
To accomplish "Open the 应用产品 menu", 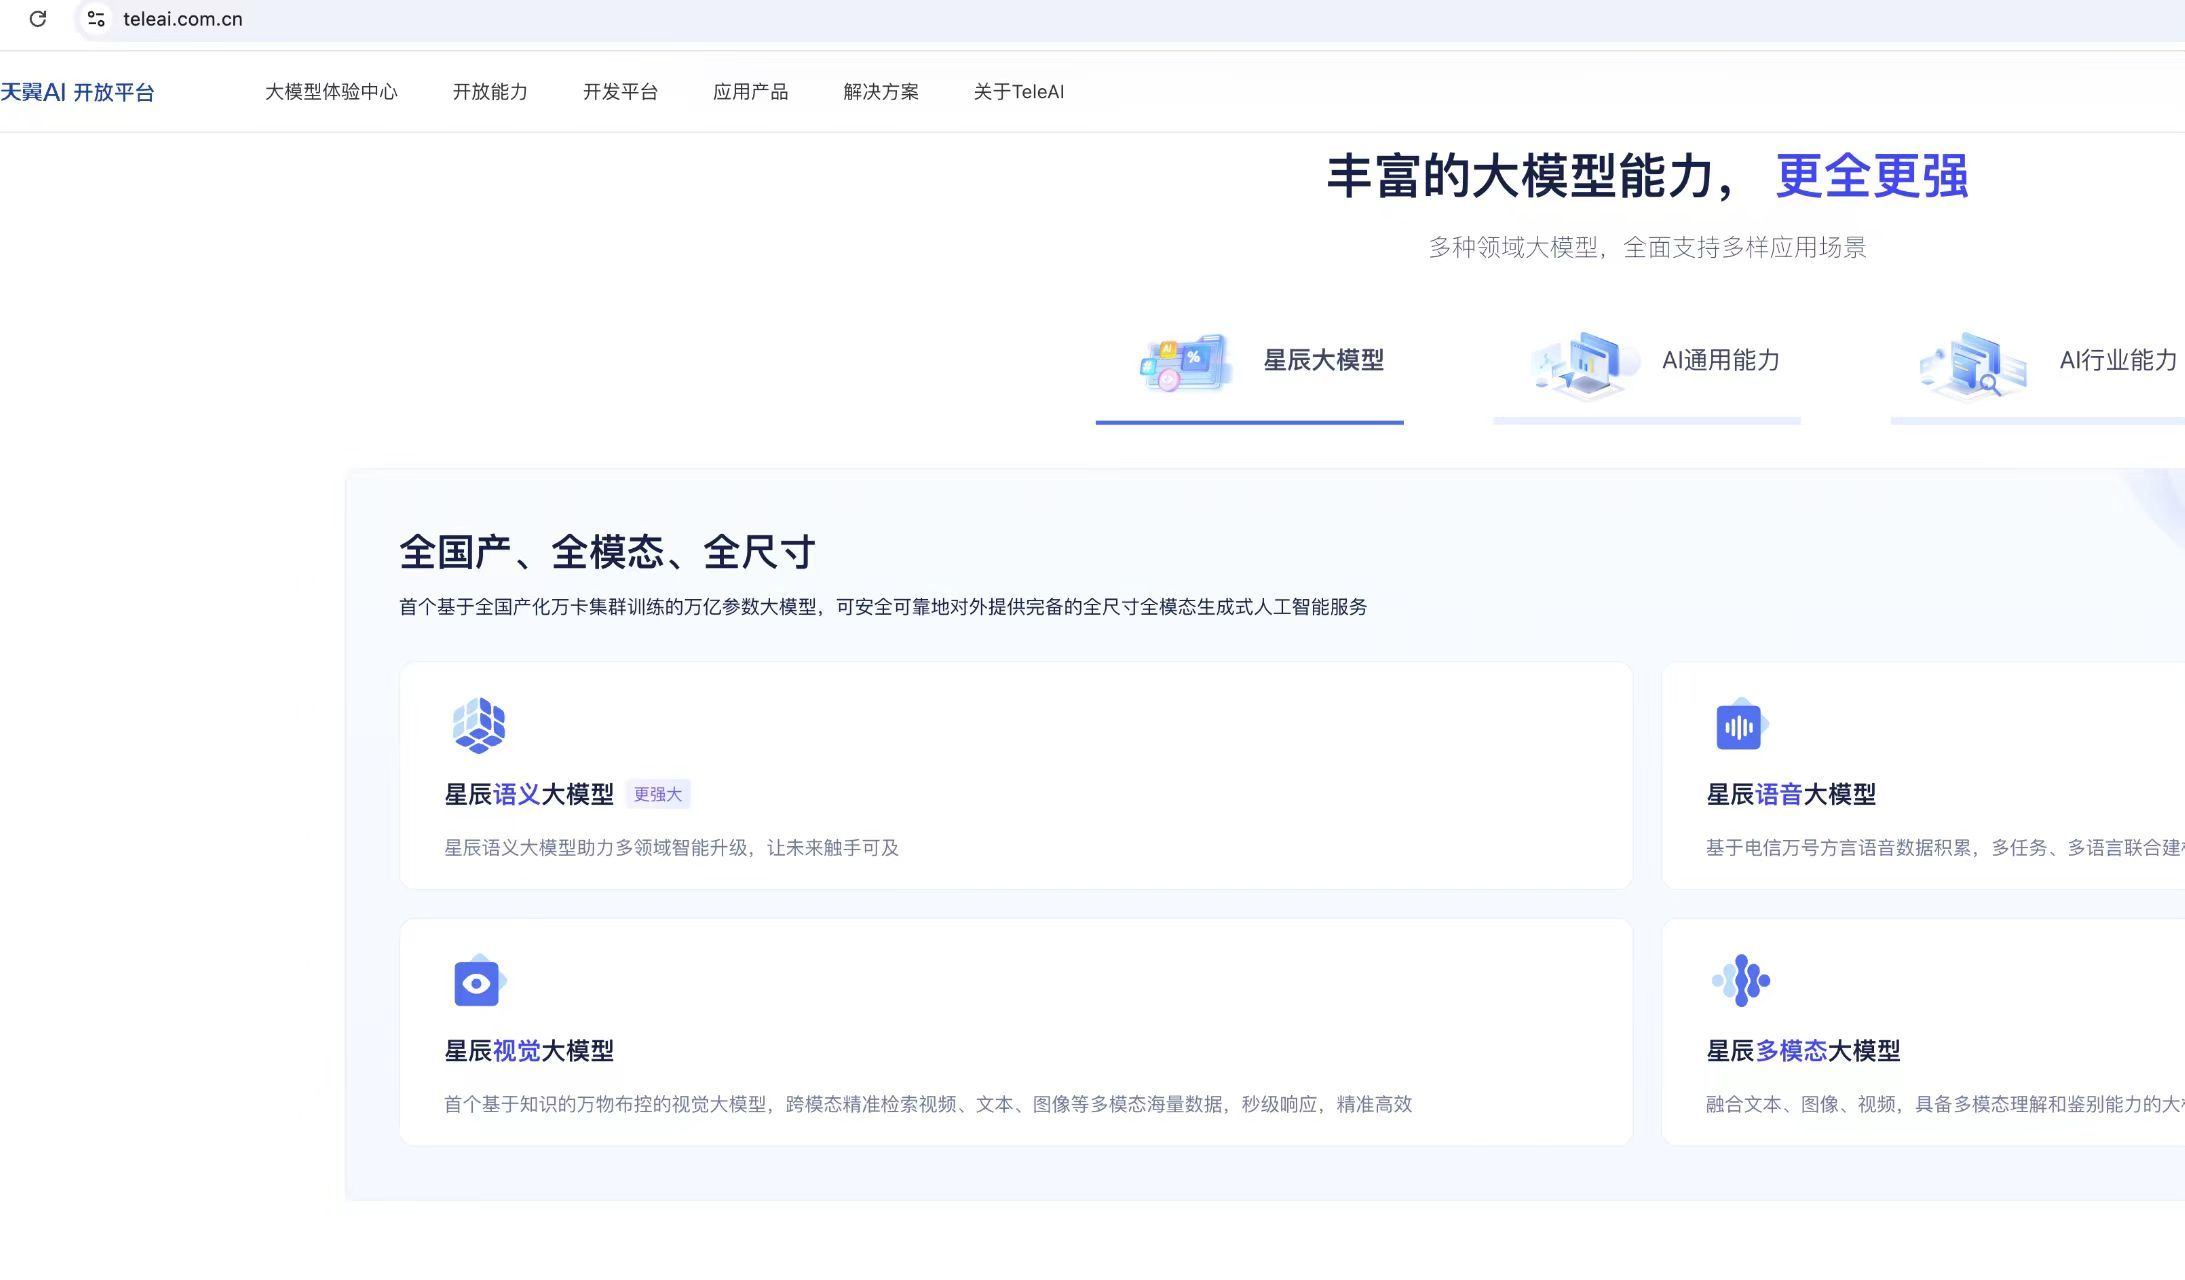I will (750, 92).
